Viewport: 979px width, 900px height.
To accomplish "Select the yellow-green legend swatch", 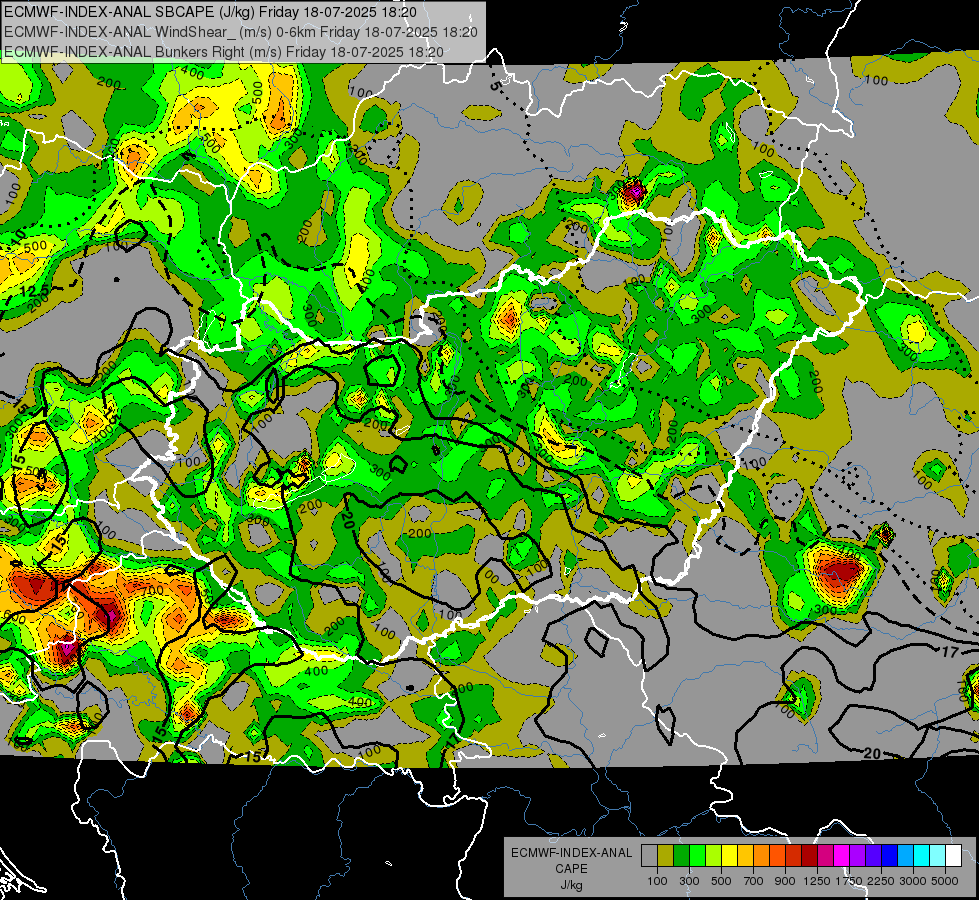I will click(x=714, y=856).
